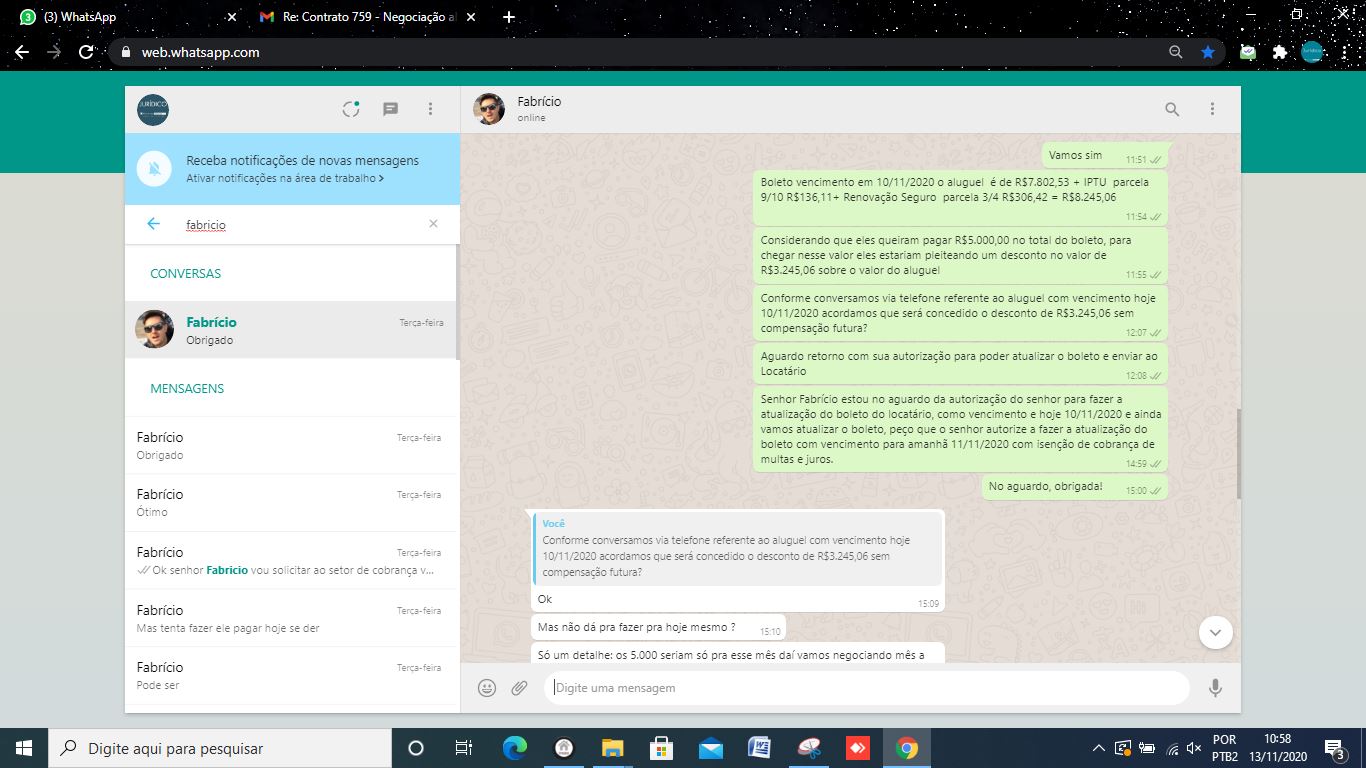The image size is (1366, 768).
Task: Start a new chat with message icon
Action: click(x=391, y=110)
